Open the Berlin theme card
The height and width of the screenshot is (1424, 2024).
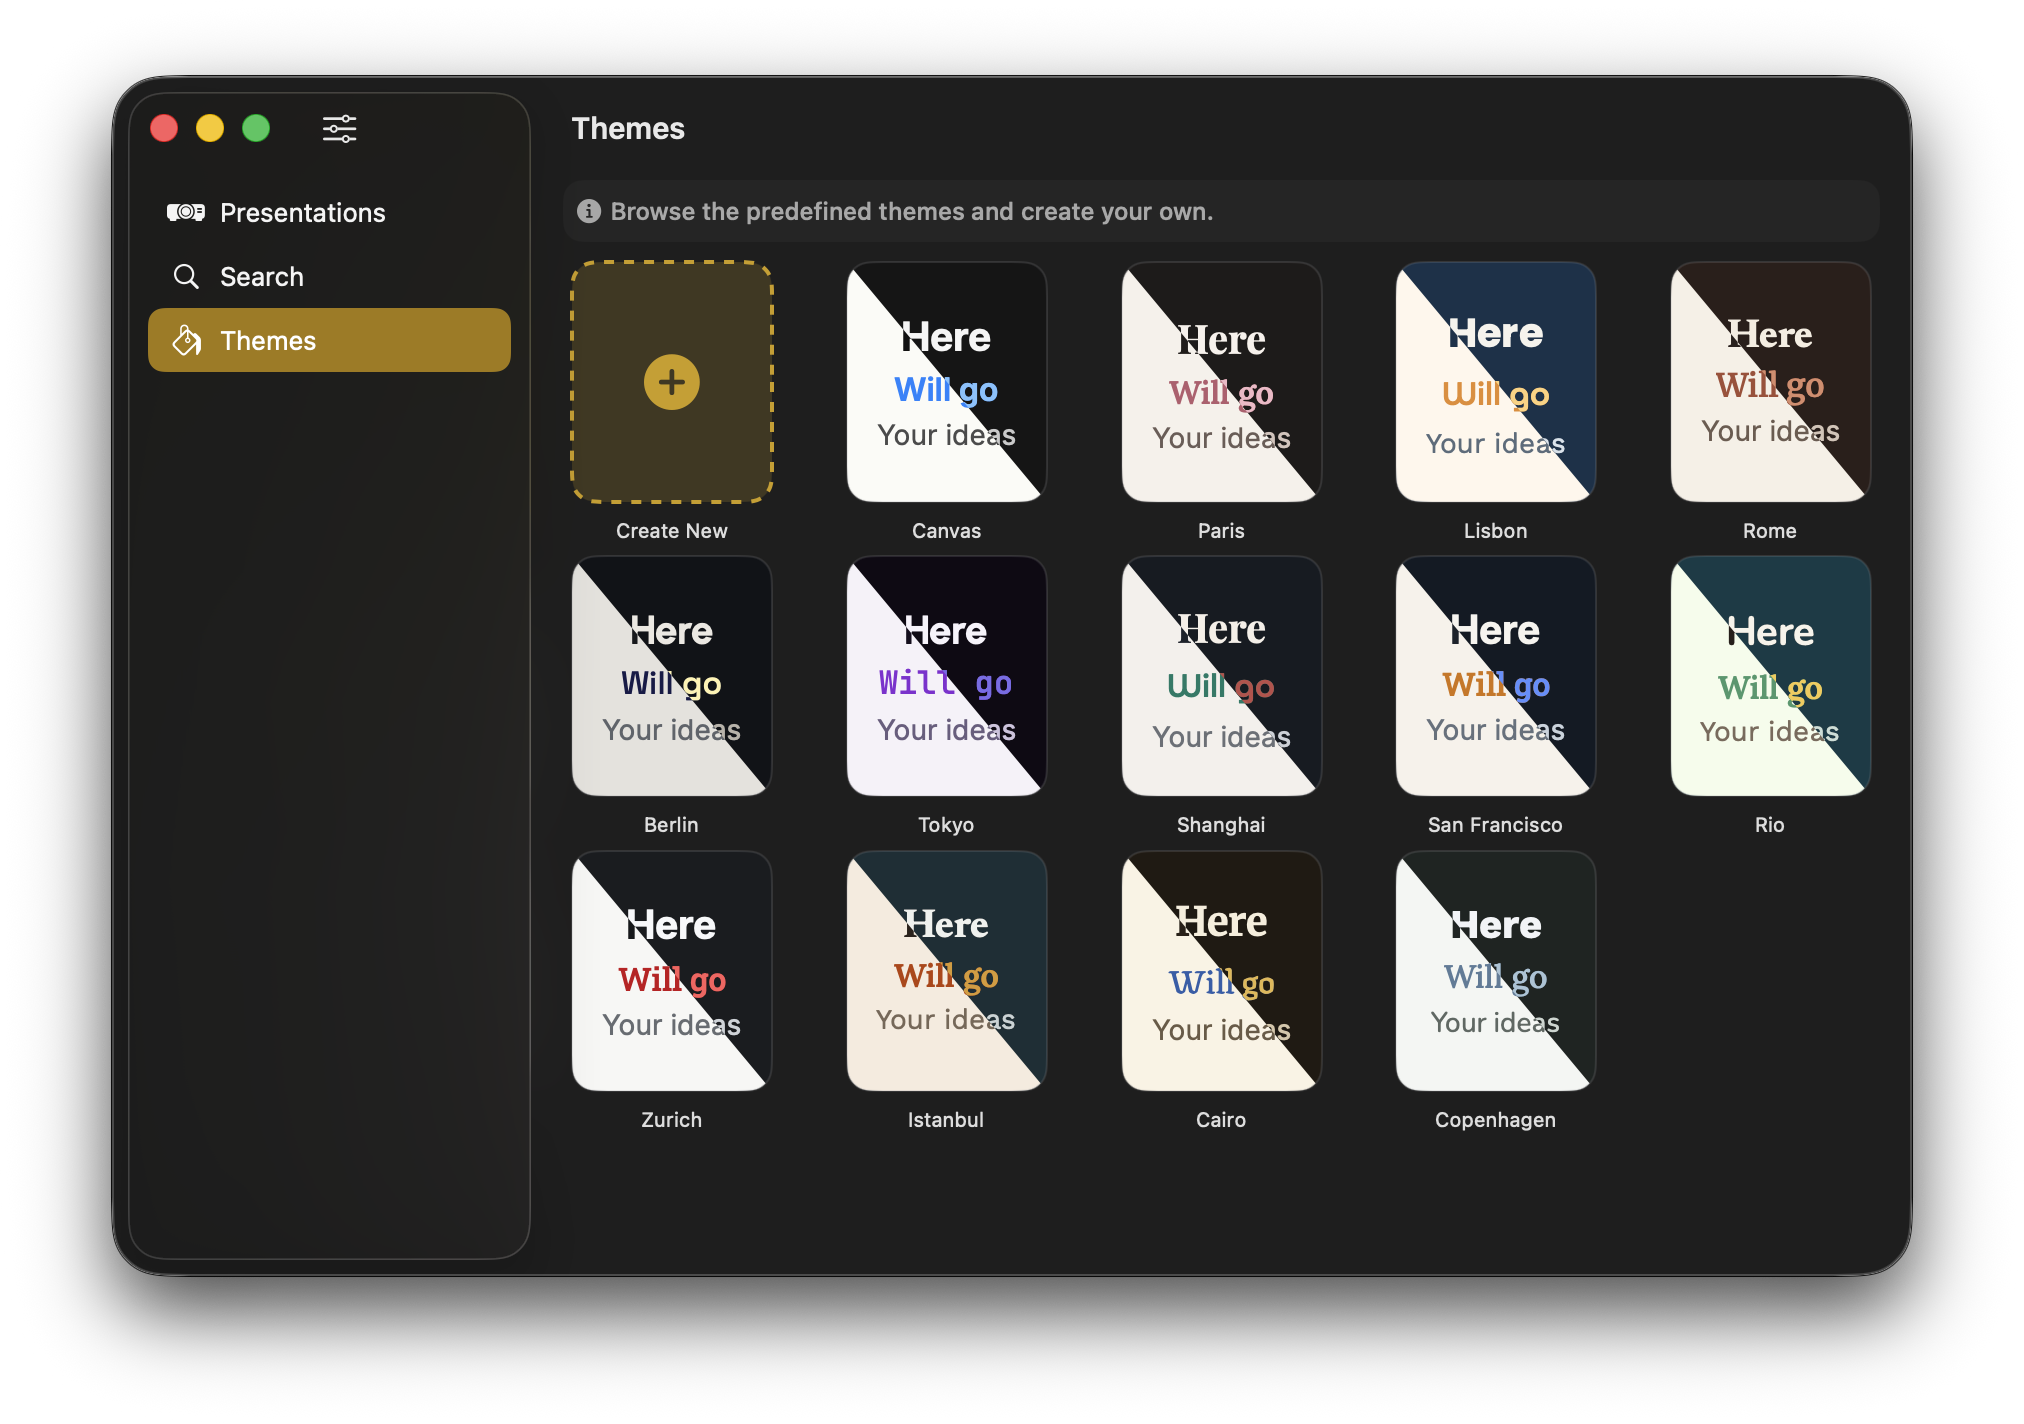click(672, 676)
